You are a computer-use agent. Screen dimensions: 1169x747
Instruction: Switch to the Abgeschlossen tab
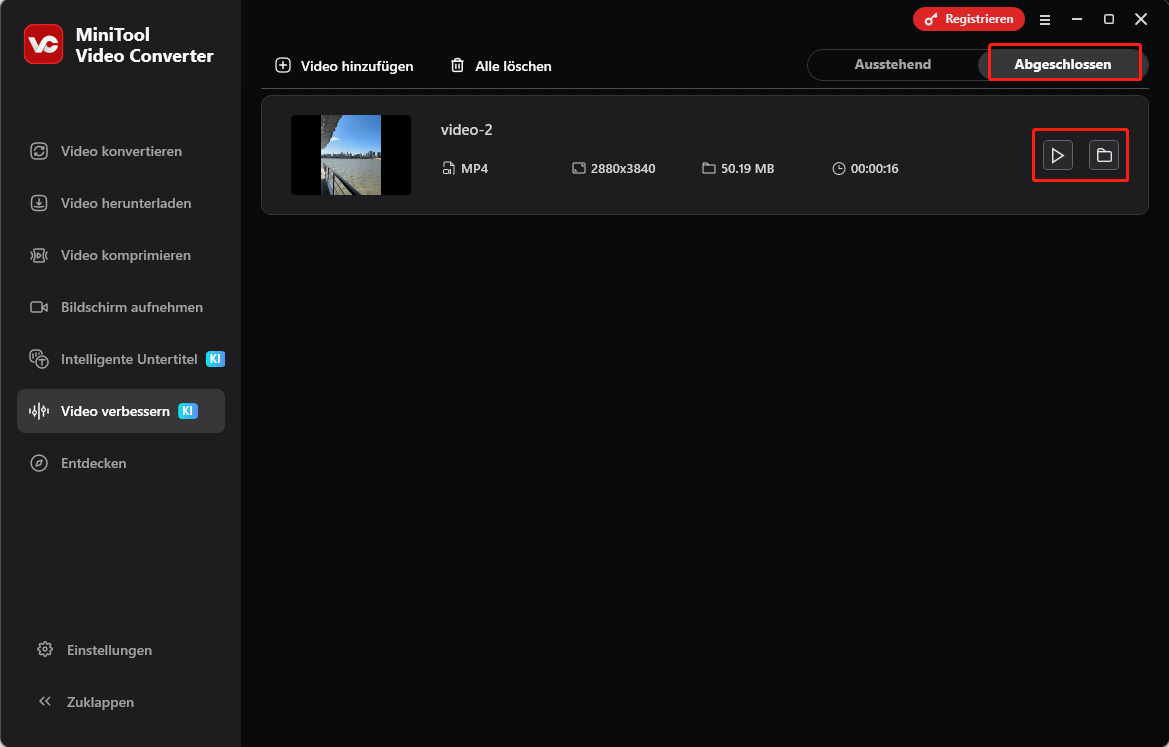[1062, 65]
